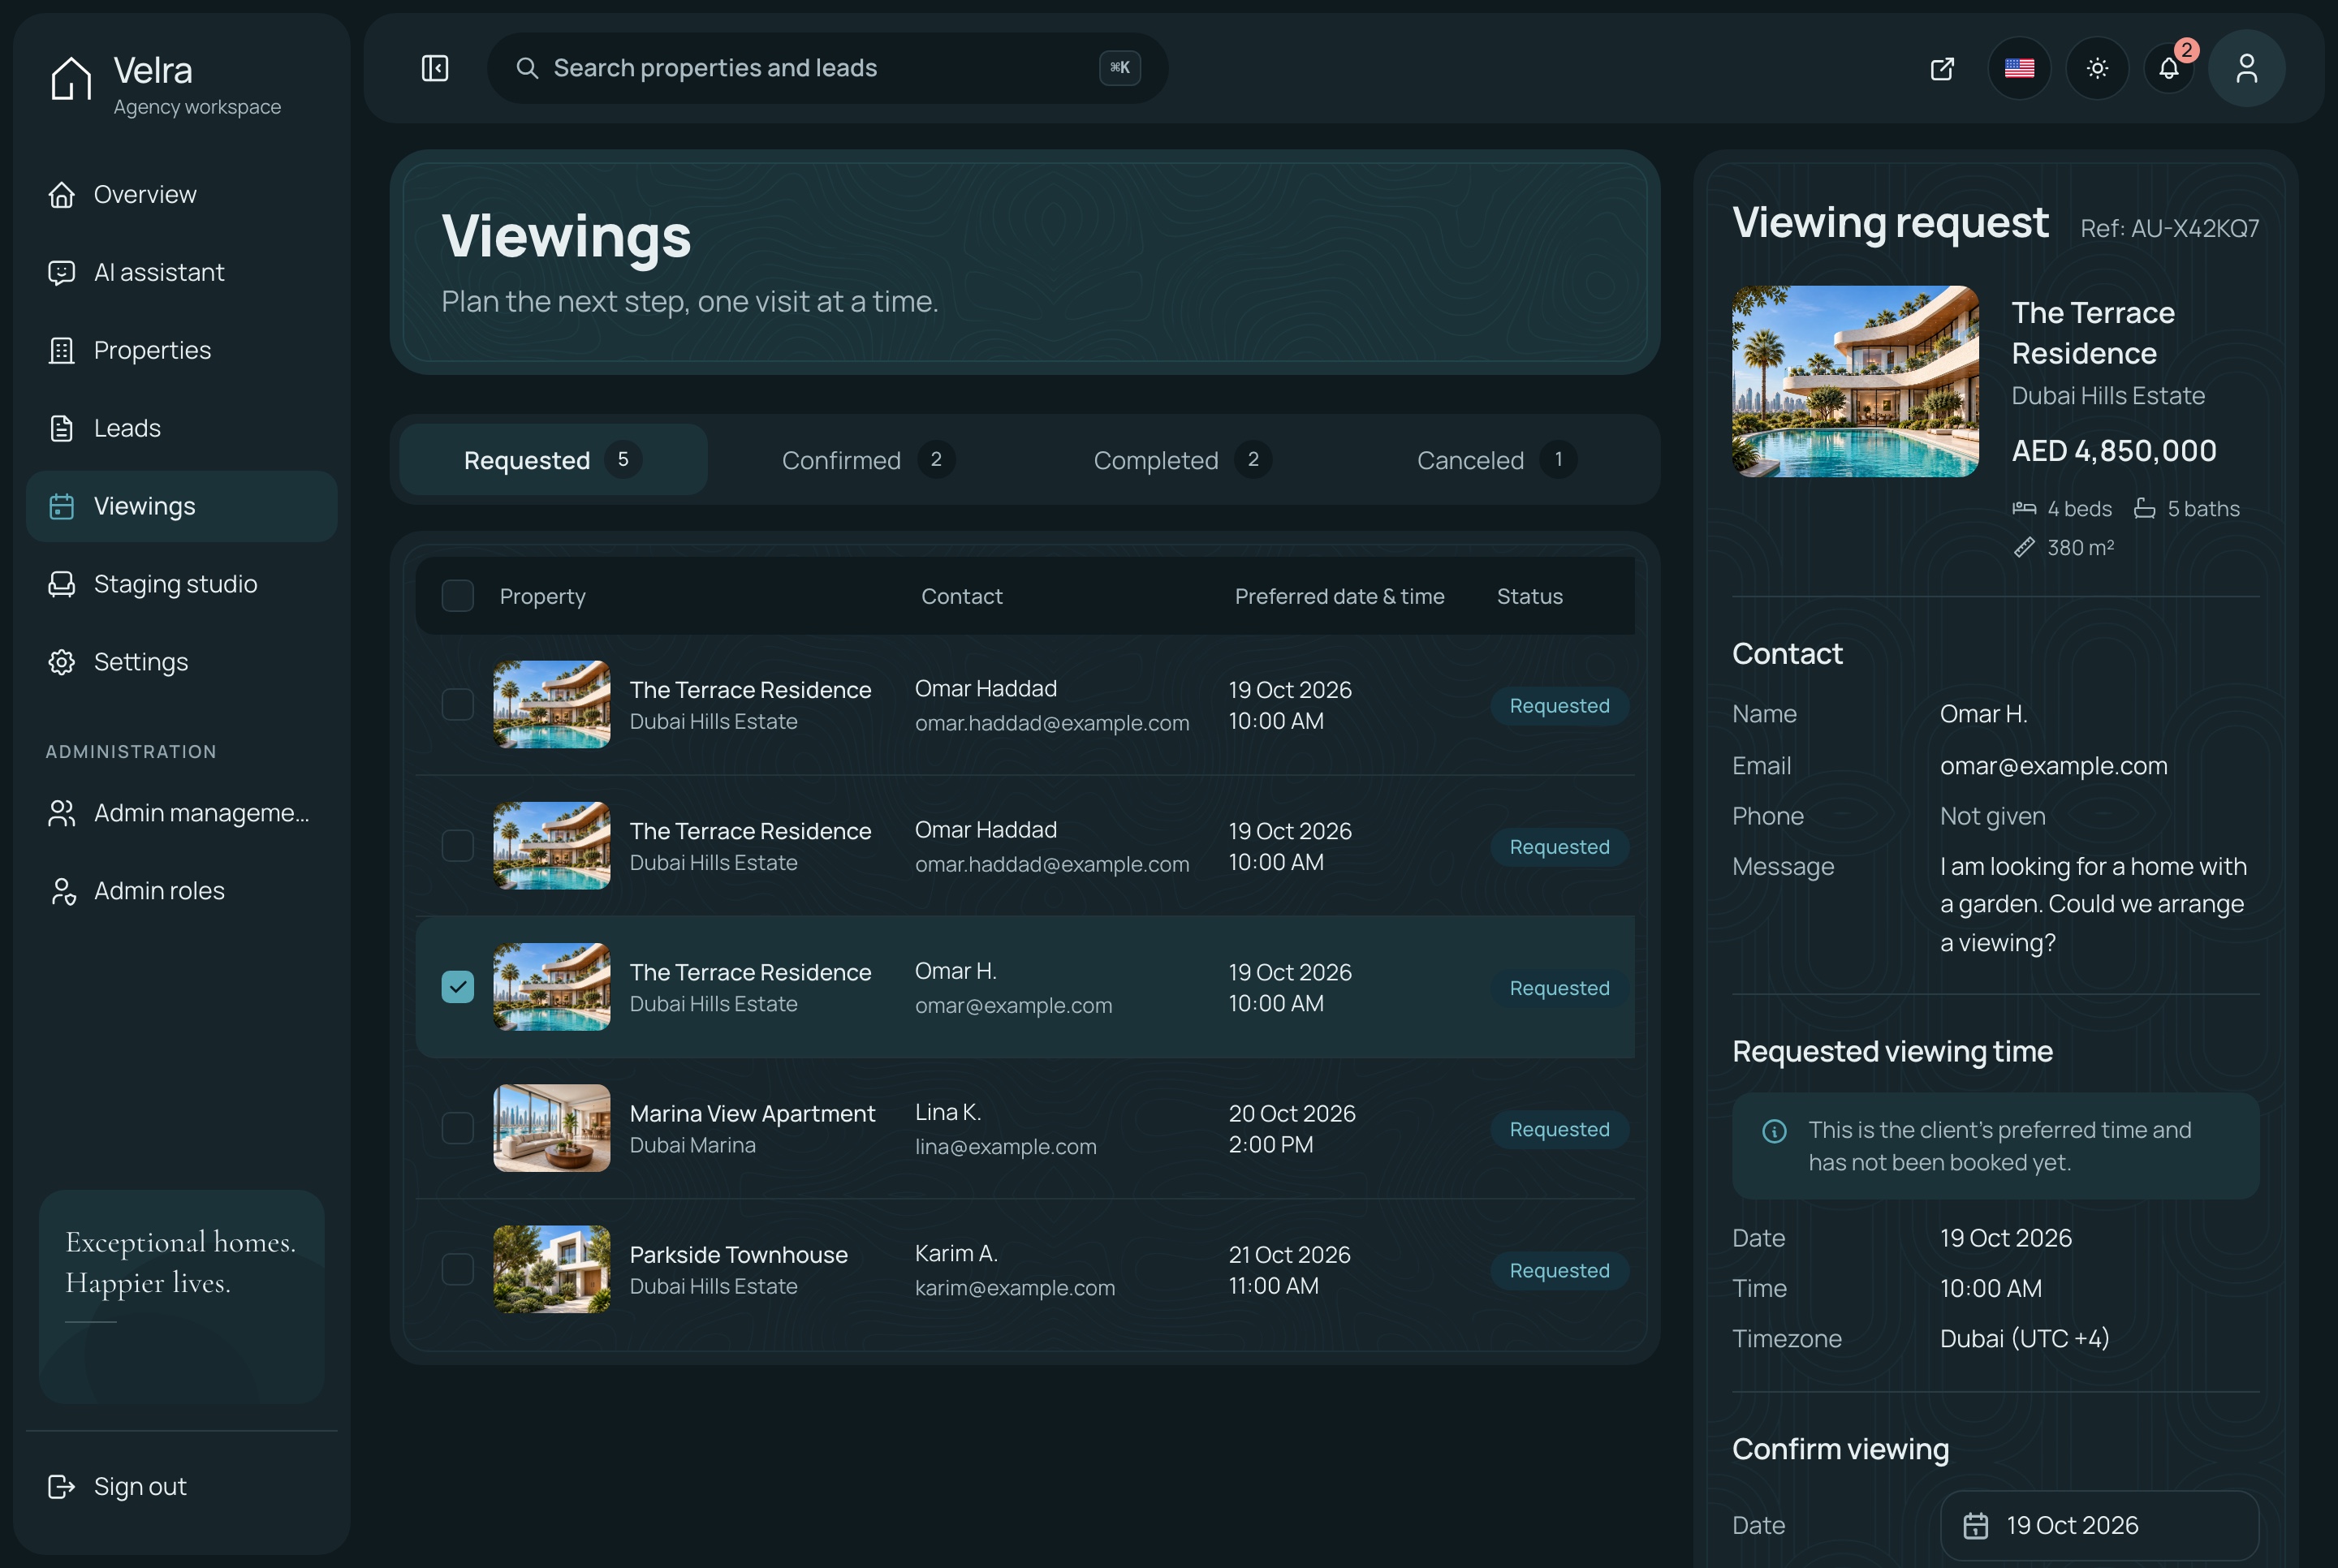Open the confirm viewing date picker 19 Oct 2026
The image size is (2338, 1568).
(2099, 1525)
